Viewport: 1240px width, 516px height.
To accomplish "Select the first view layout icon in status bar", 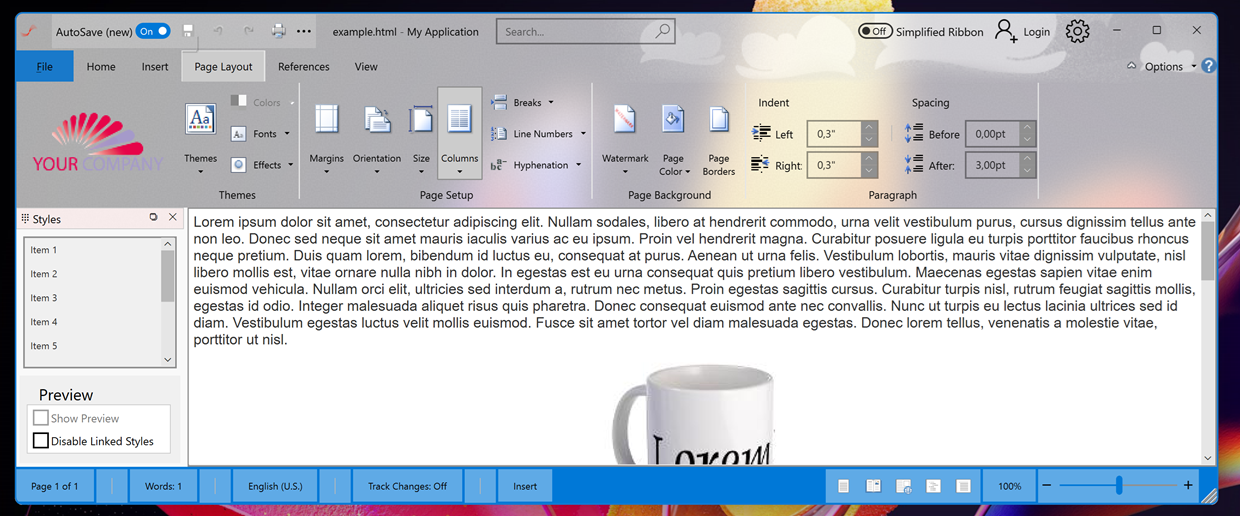I will pos(843,486).
